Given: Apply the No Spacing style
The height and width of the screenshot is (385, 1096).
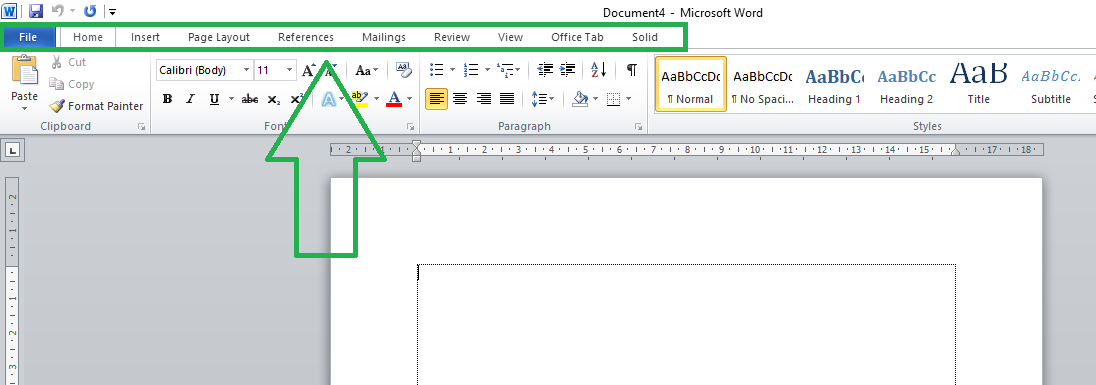Looking at the screenshot, I should click(763, 84).
